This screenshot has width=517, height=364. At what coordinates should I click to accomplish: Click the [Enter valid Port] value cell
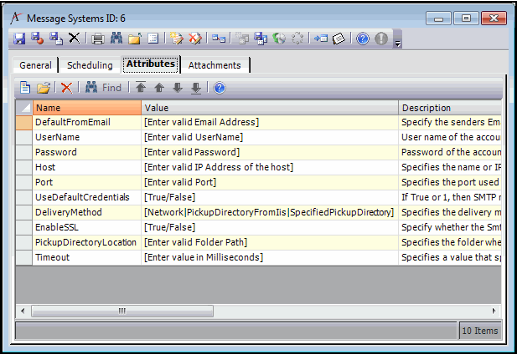pos(270,182)
